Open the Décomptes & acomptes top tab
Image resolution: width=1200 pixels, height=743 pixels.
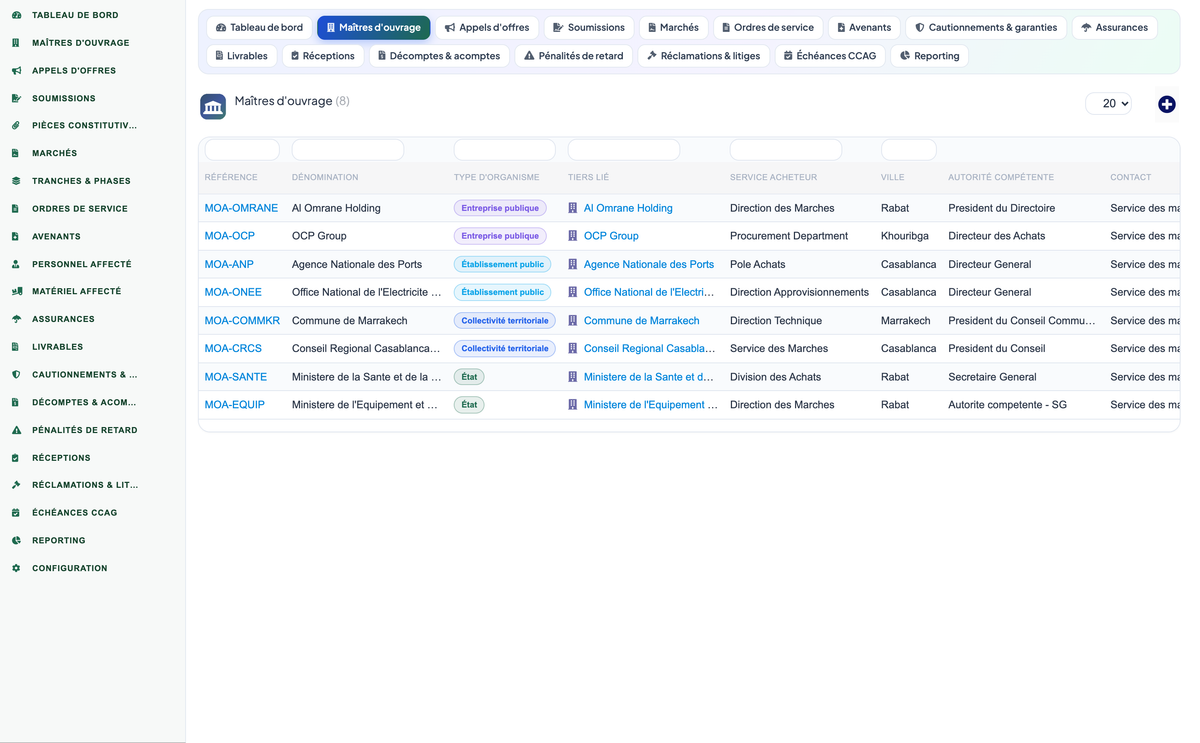439,56
